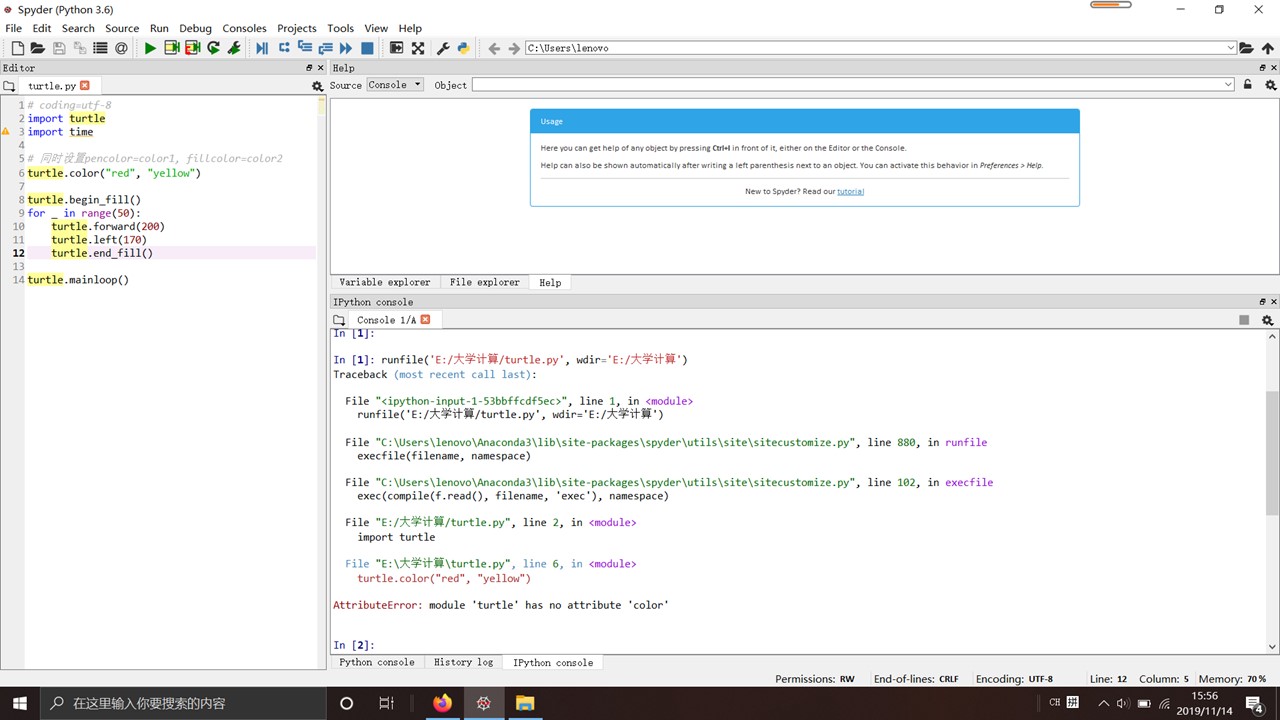The image size is (1280, 720).
Task: Open Windows Start menu
Action: pyautogui.click(x=20, y=703)
